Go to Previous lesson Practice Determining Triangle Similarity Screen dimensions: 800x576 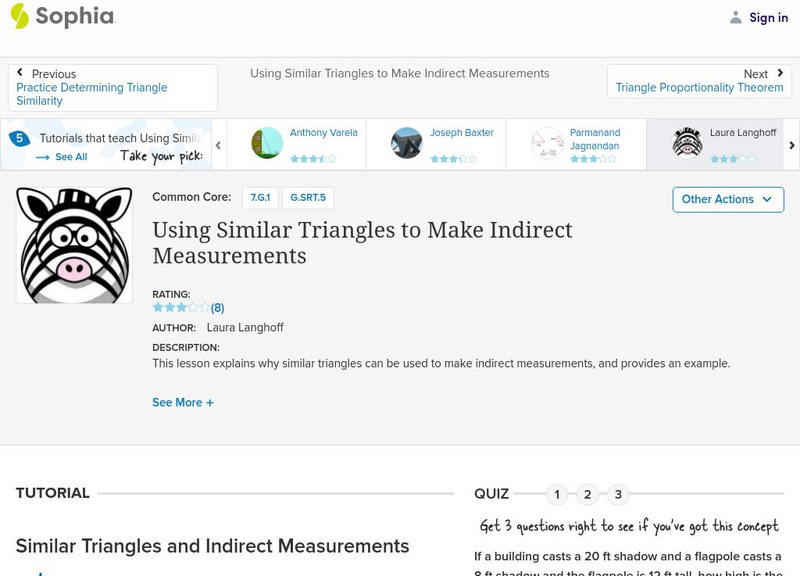[112, 88]
